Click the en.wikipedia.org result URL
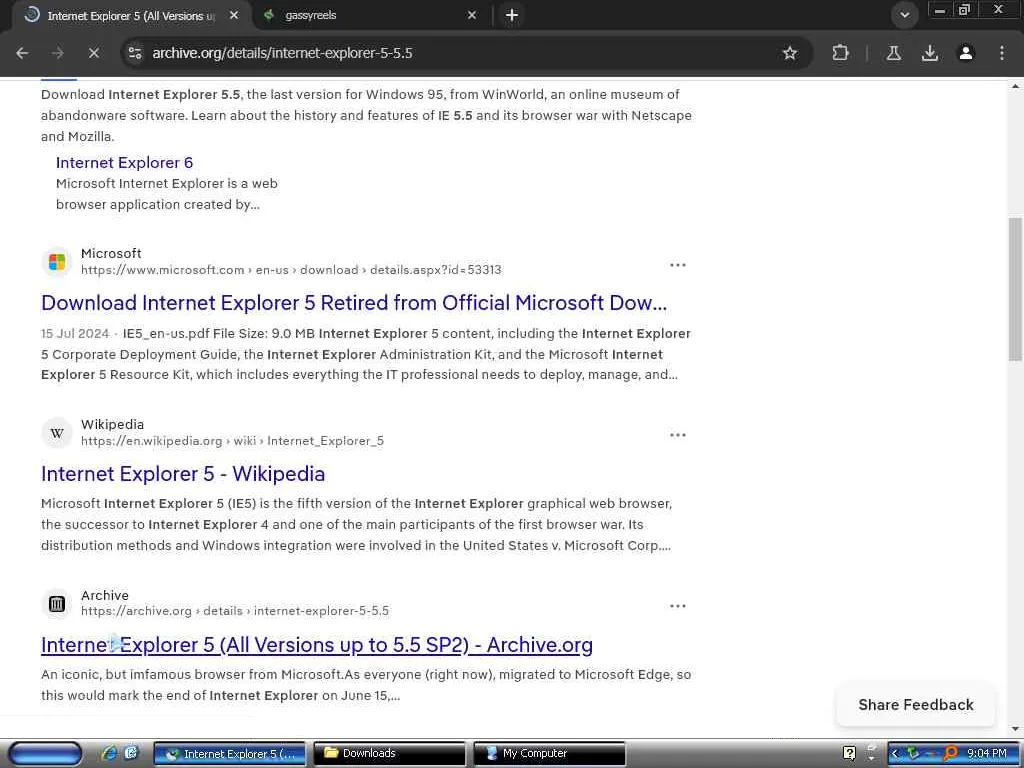Screen dimensions: 1024x768 click(232, 441)
